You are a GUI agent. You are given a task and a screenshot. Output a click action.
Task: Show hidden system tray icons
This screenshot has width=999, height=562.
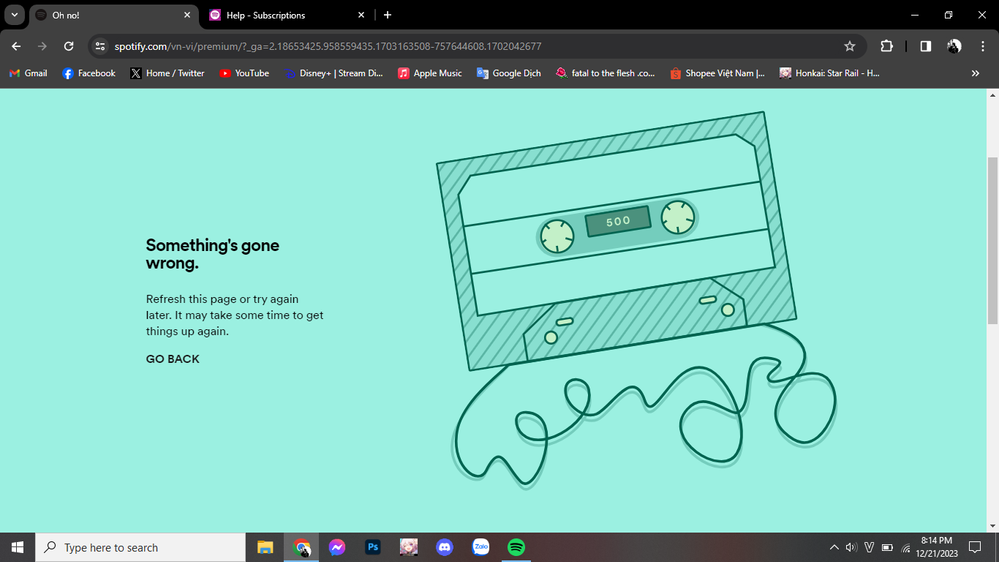[833, 547]
